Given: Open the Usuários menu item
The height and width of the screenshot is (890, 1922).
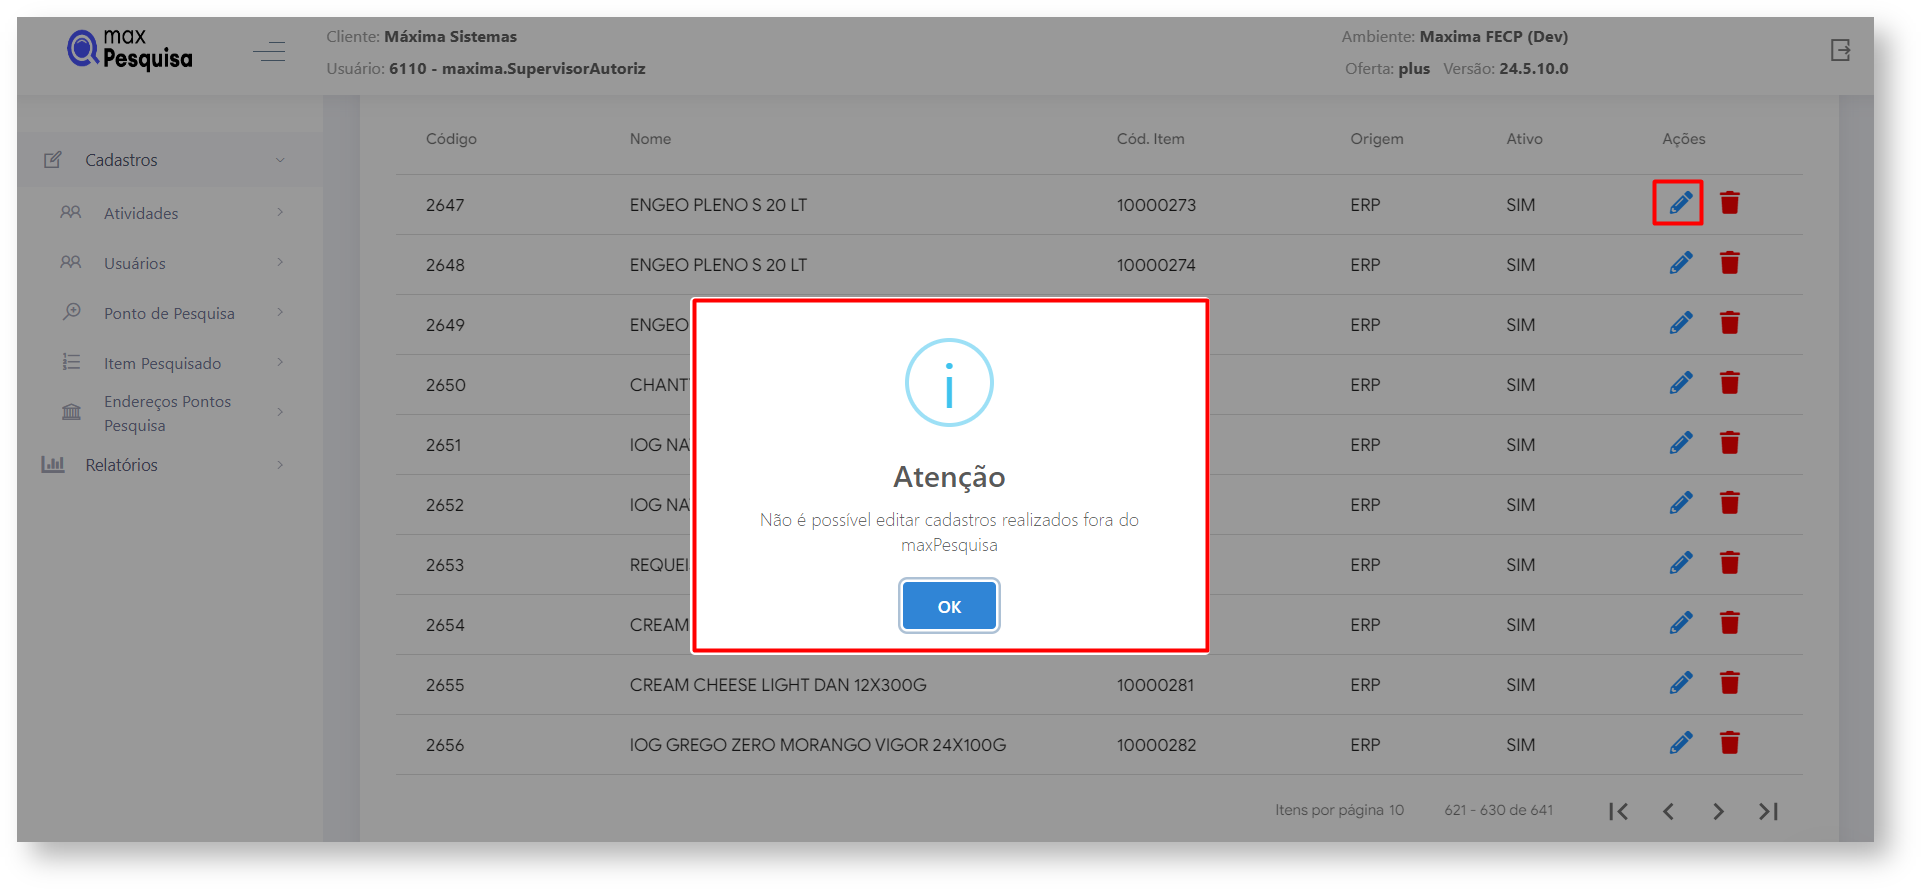Looking at the screenshot, I should [x=135, y=263].
